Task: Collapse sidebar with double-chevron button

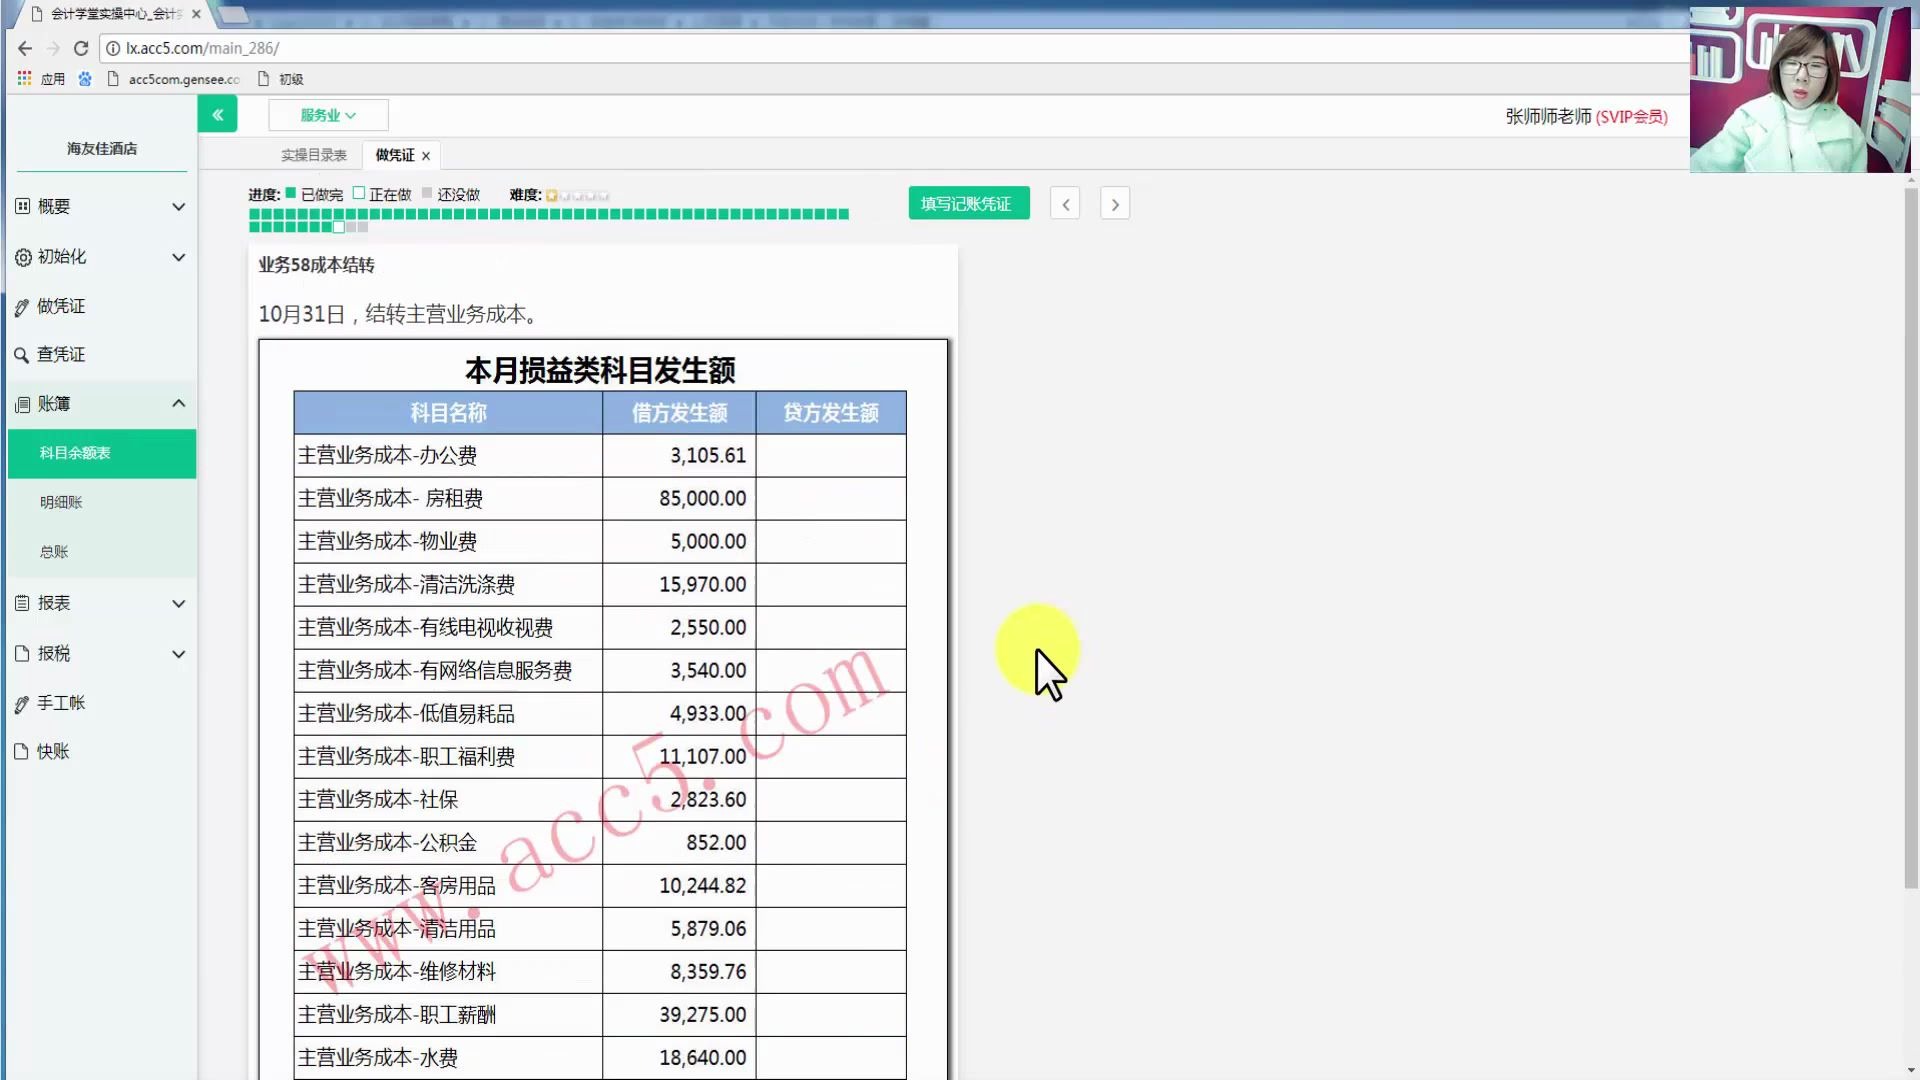Action: (x=217, y=115)
